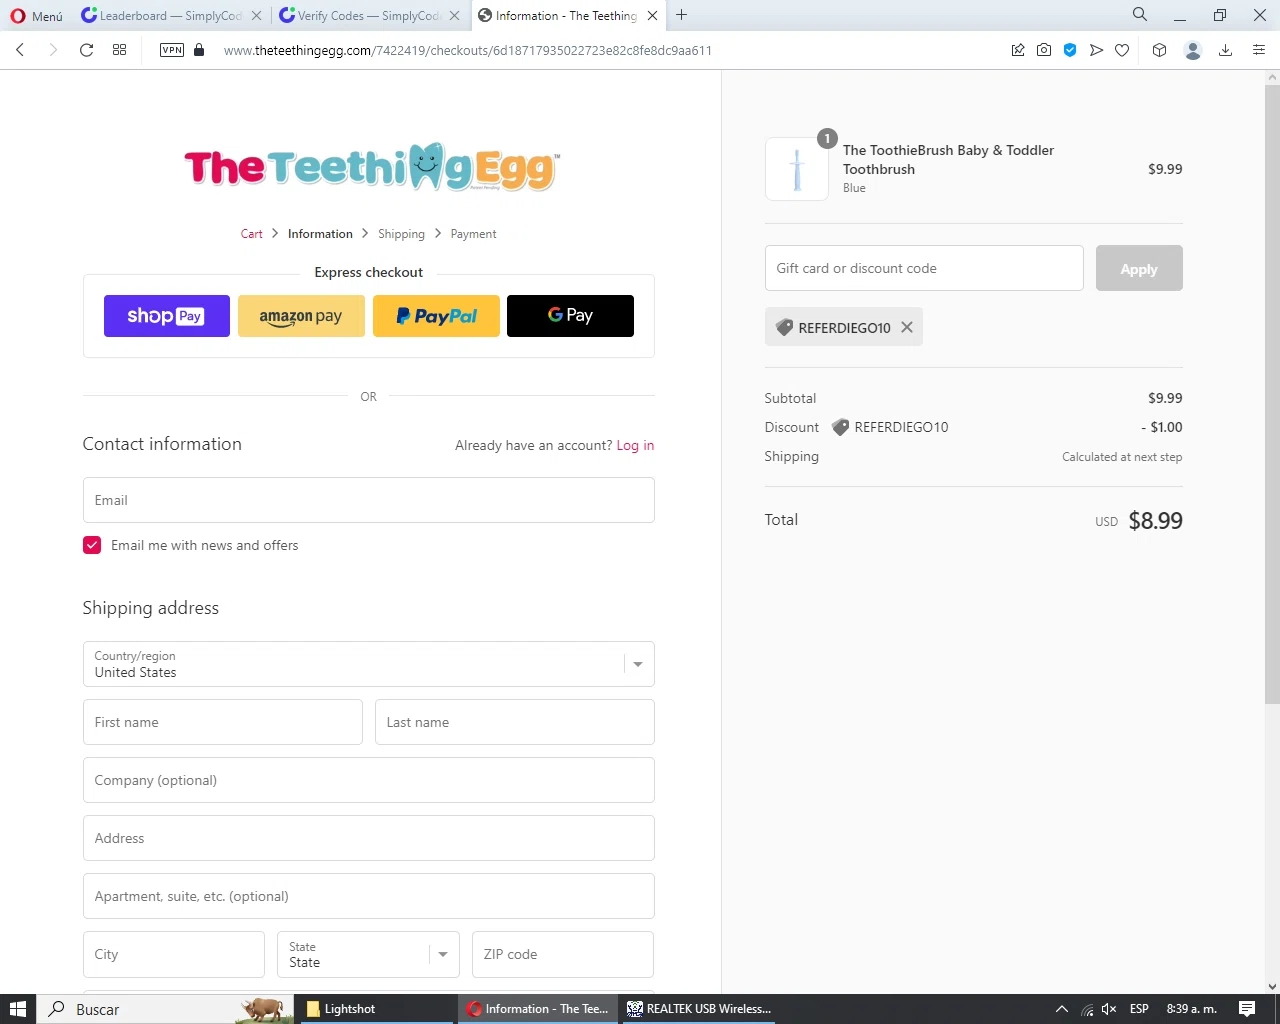
Task: Click The Teething Egg logo
Action: coord(372,167)
